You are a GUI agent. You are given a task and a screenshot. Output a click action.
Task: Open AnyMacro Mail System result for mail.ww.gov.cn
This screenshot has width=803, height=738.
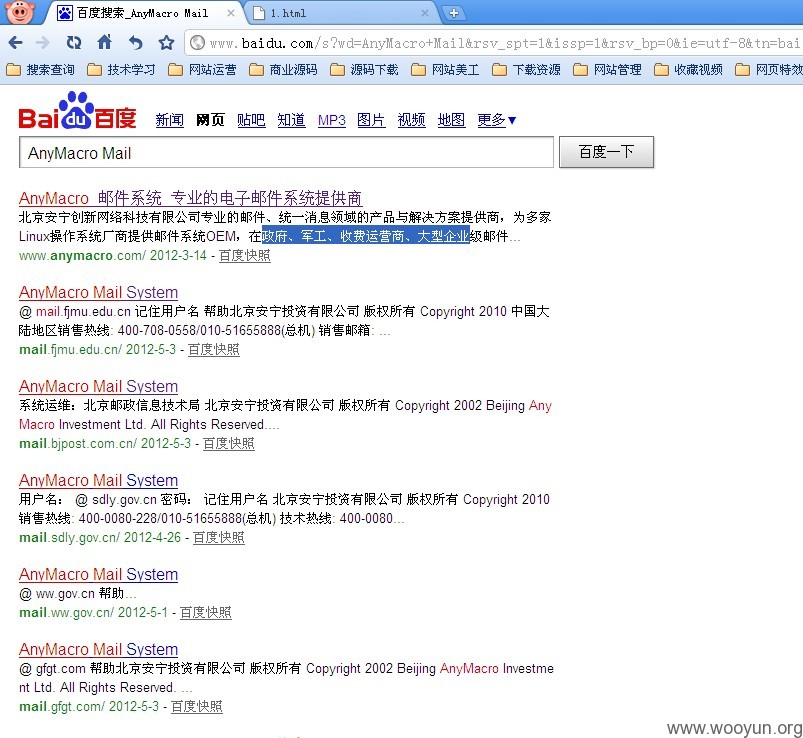tap(98, 575)
